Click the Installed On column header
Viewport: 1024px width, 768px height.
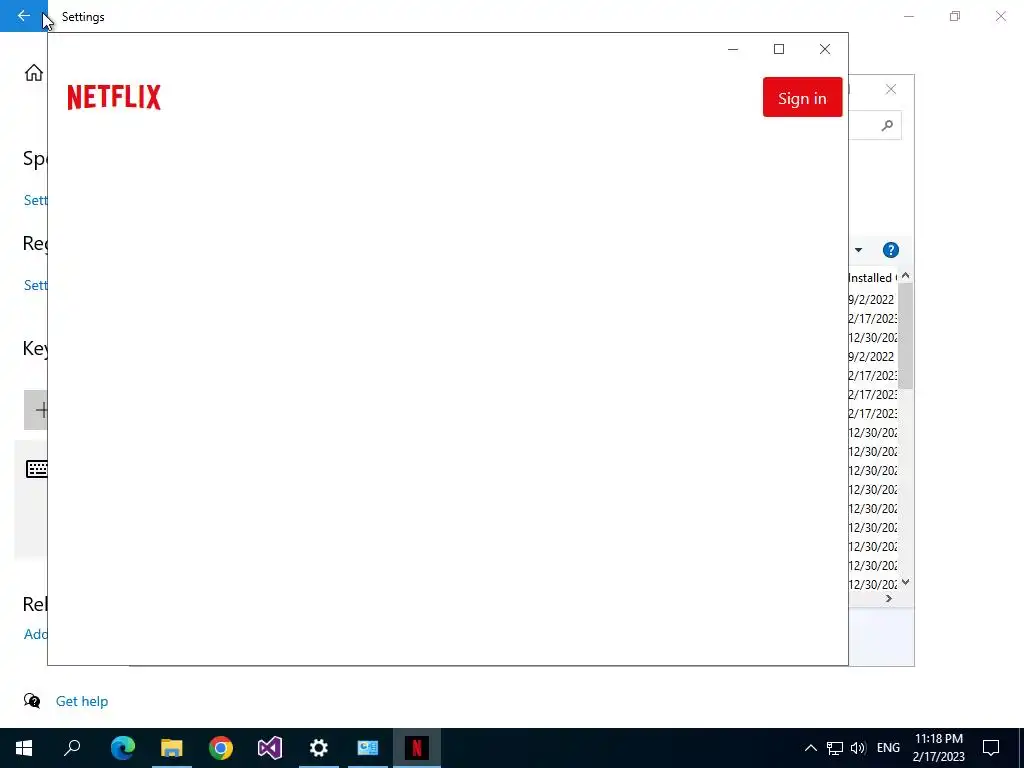point(872,278)
